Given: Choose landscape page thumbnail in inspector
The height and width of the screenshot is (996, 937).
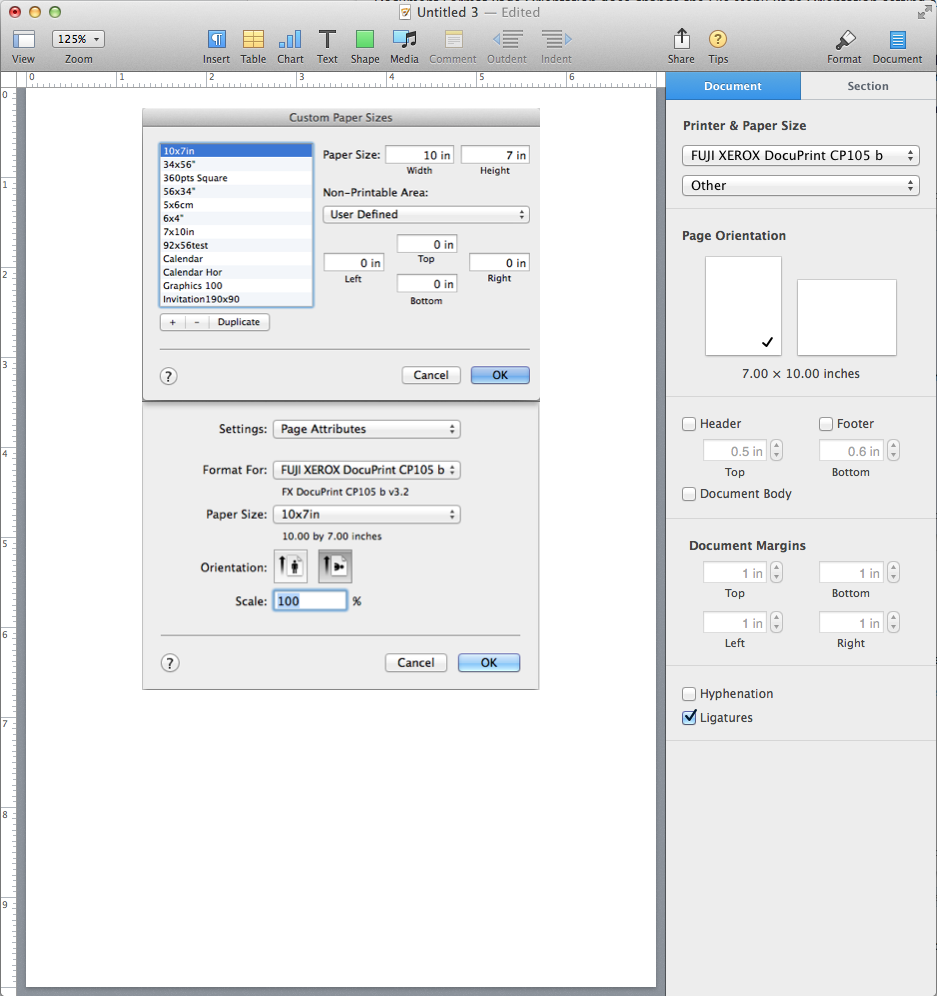Looking at the screenshot, I should tap(847, 318).
